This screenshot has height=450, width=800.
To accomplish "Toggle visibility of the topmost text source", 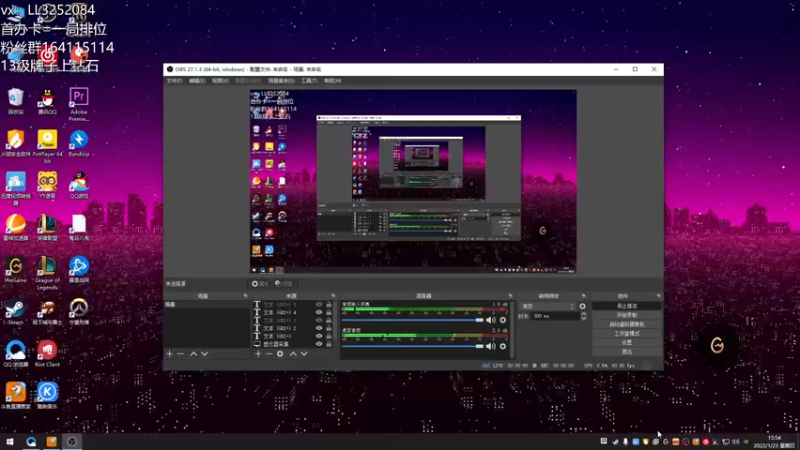I will tap(319, 305).
